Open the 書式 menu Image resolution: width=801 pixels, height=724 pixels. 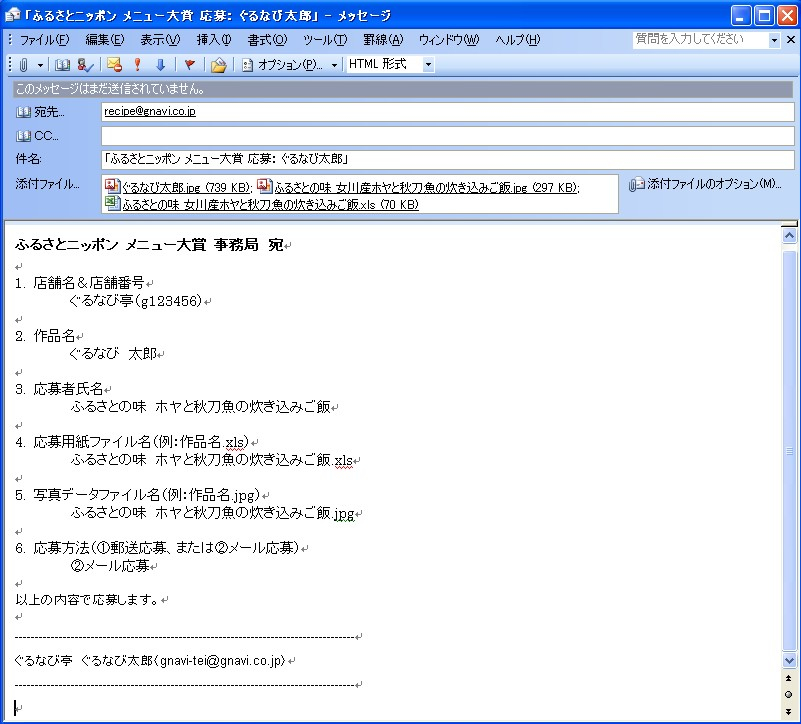[266, 40]
